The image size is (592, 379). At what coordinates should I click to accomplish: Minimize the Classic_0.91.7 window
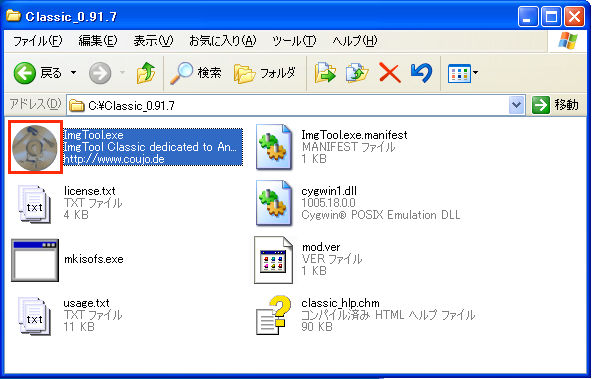(x=528, y=17)
